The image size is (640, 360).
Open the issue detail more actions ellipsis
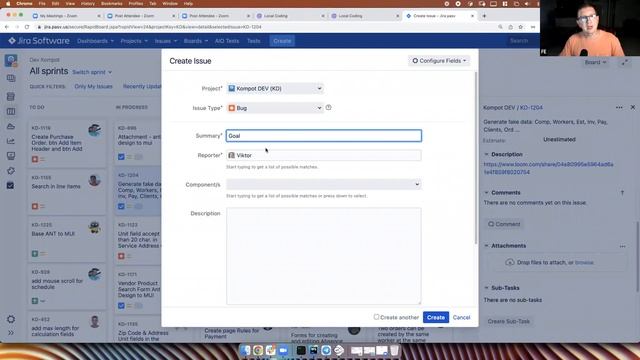619,107
